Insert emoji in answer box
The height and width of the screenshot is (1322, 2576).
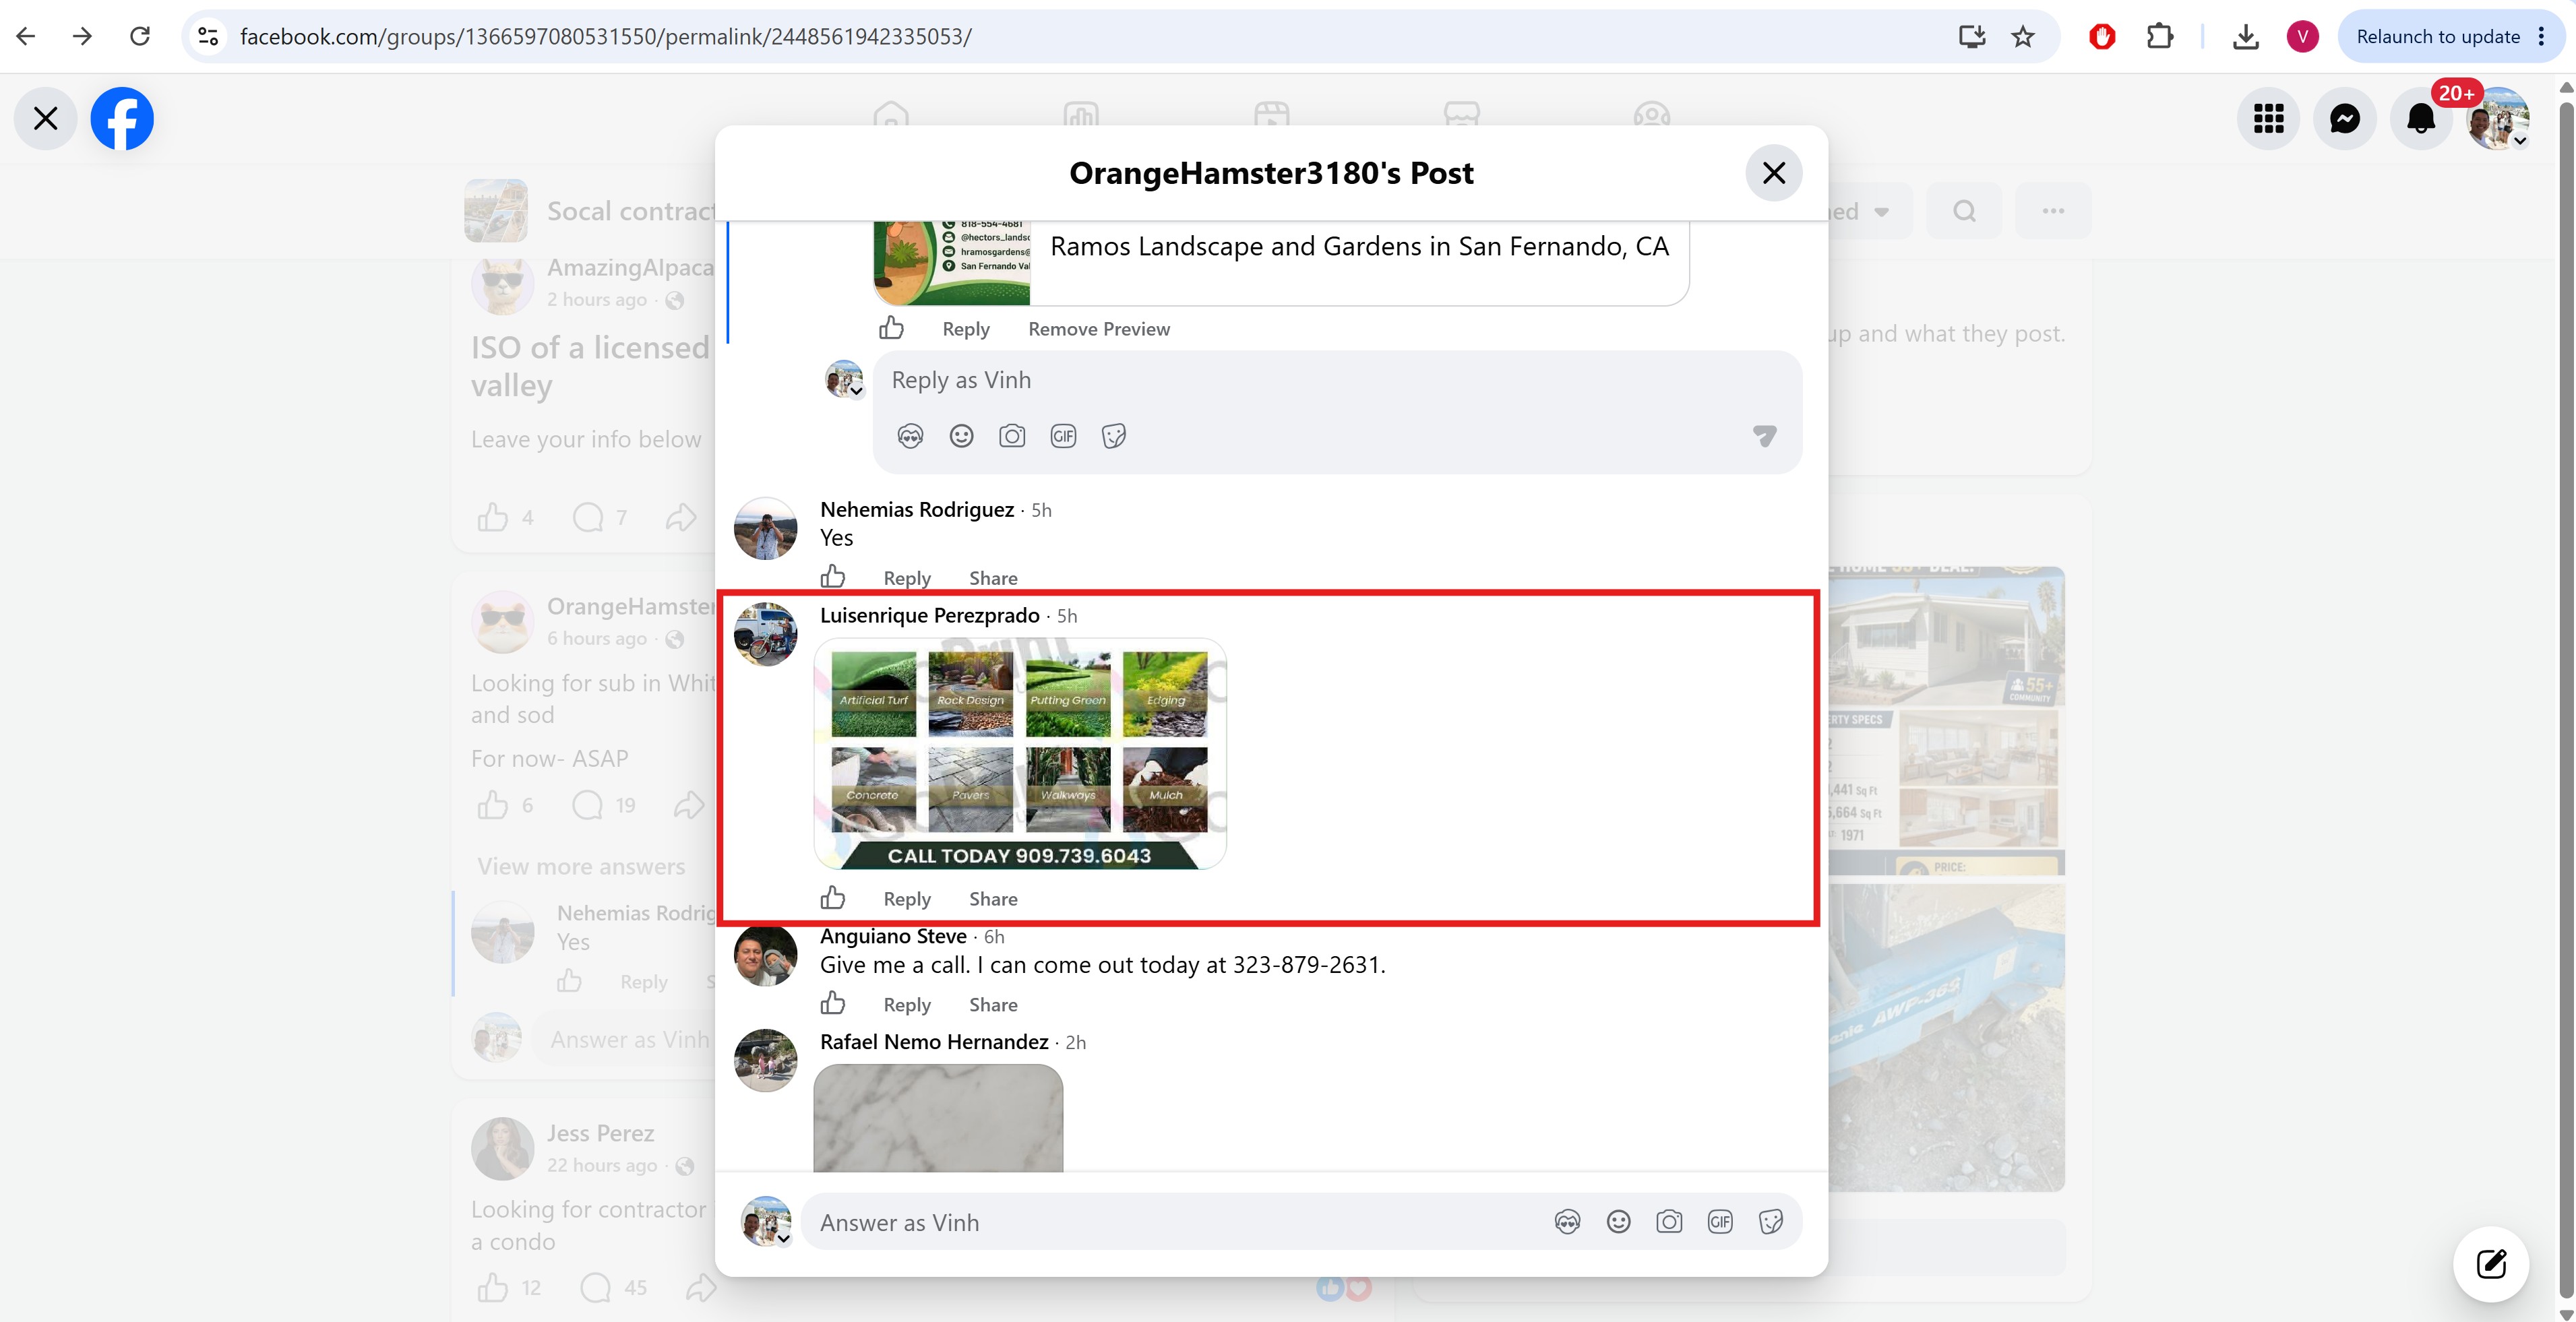coord(1618,1222)
